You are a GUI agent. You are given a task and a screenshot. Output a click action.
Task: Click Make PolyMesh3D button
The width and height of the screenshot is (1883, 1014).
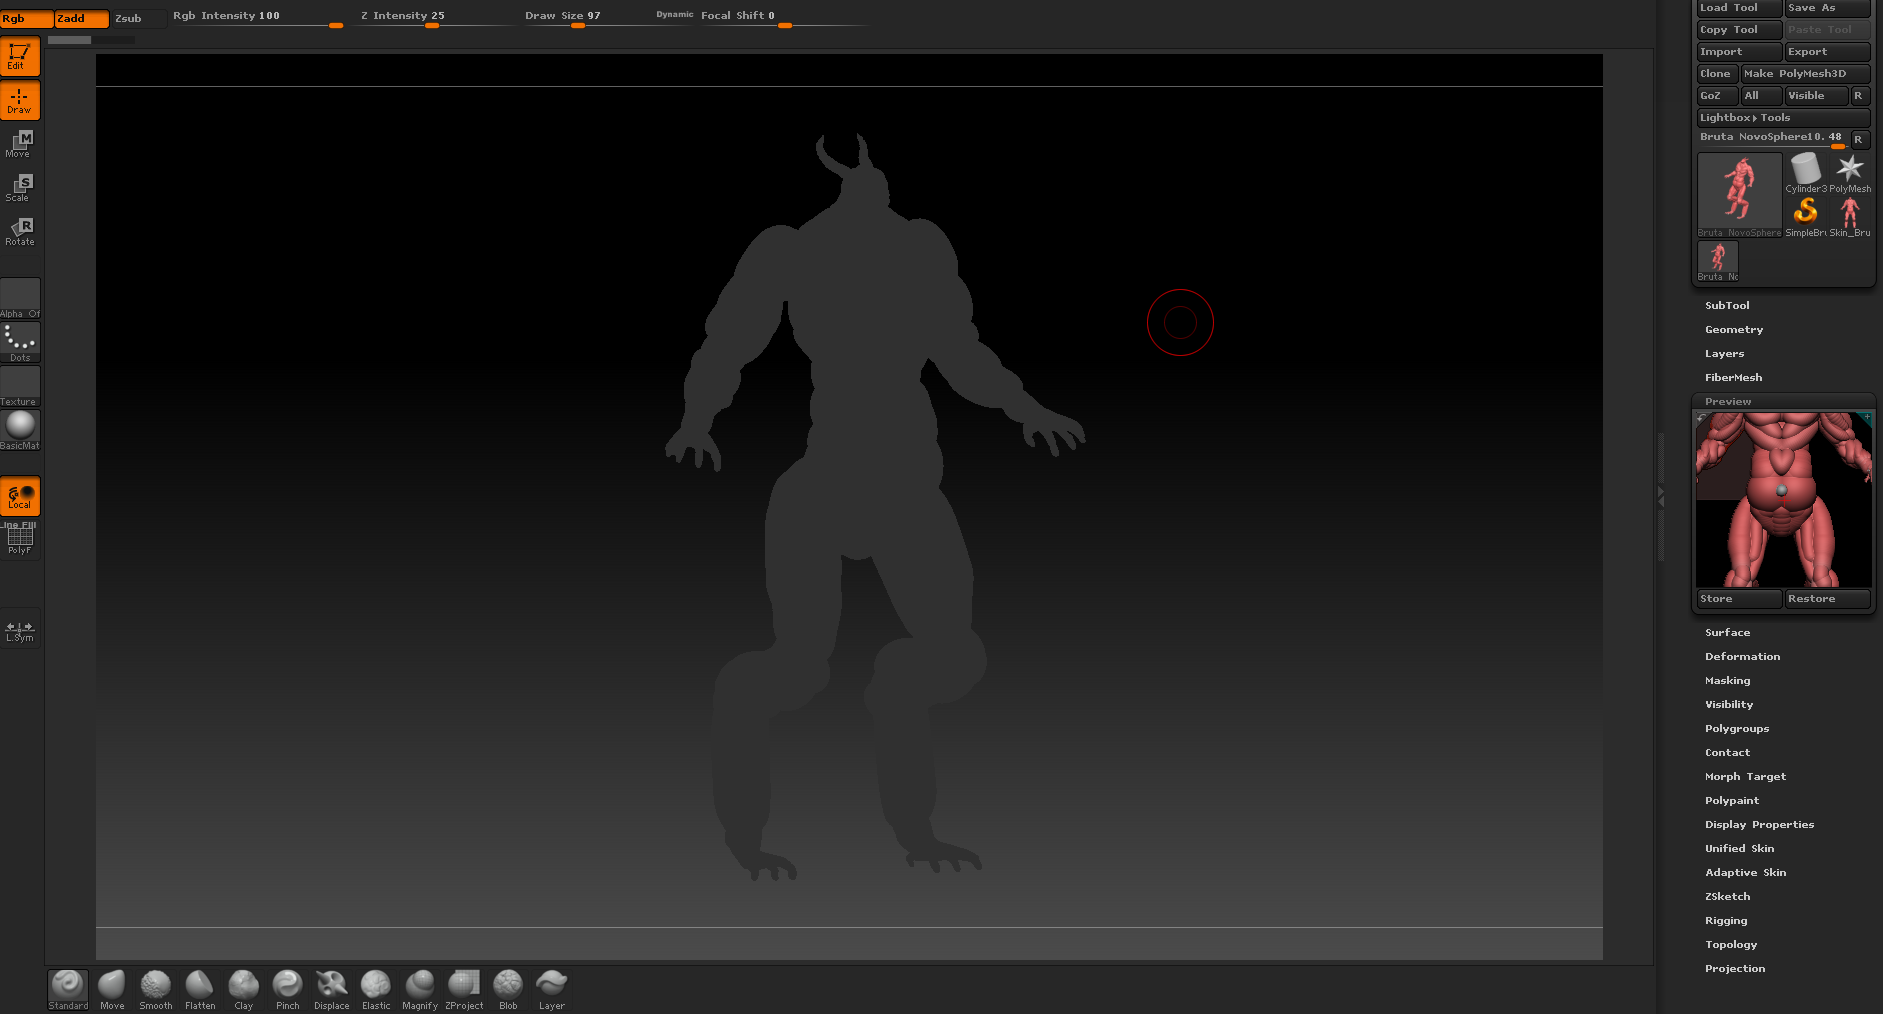click(x=1804, y=74)
